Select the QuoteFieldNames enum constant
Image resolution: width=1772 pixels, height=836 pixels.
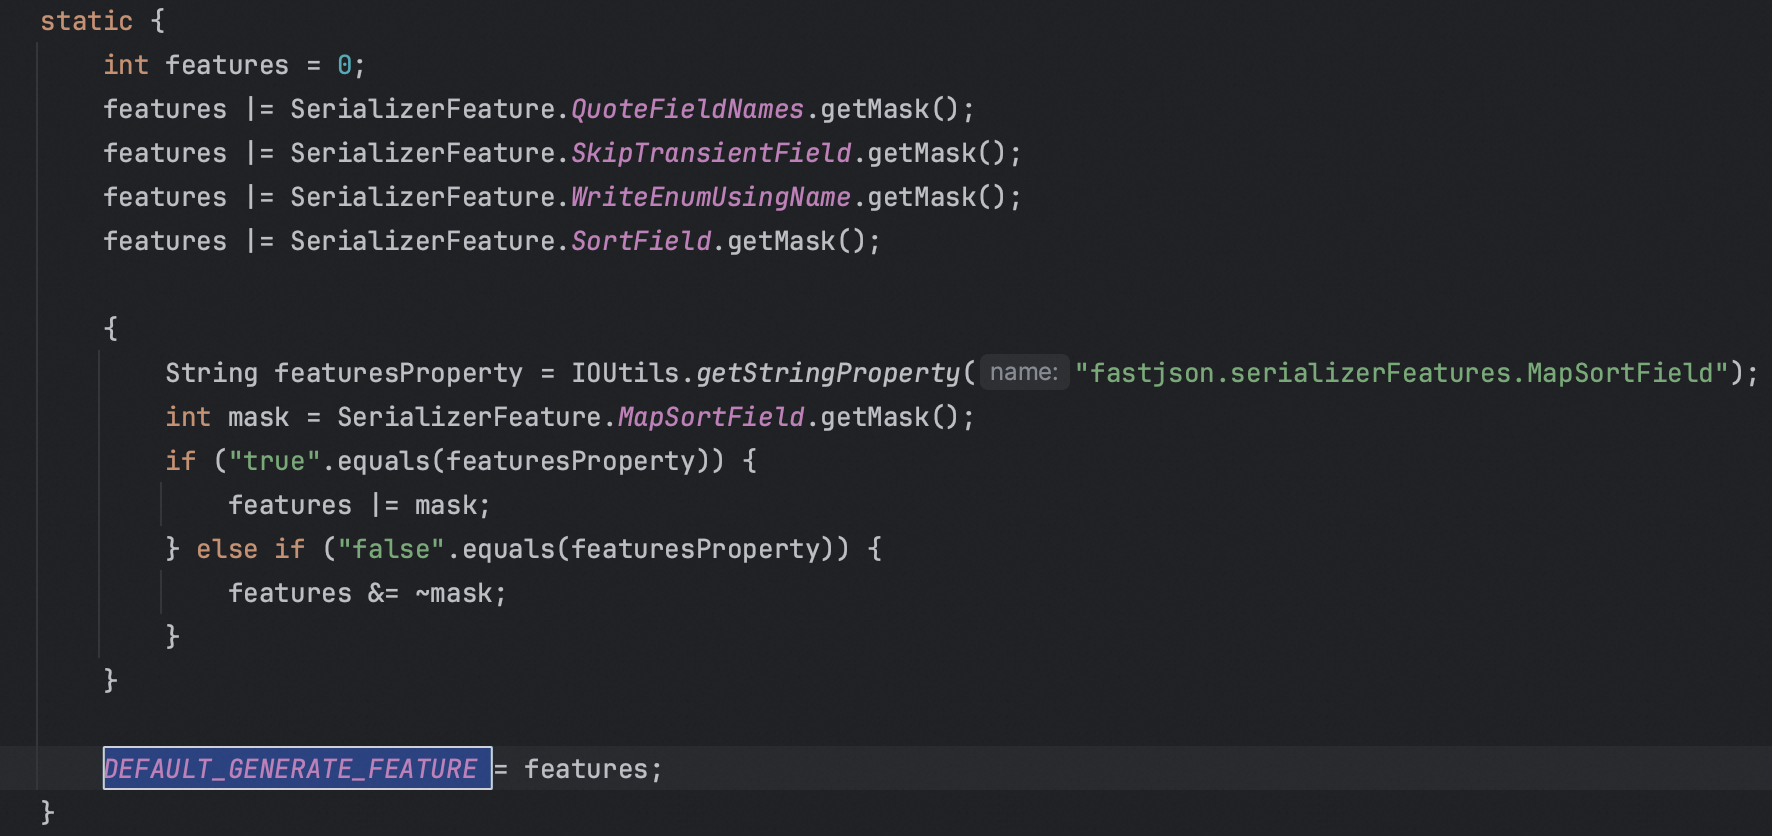pos(687,109)
